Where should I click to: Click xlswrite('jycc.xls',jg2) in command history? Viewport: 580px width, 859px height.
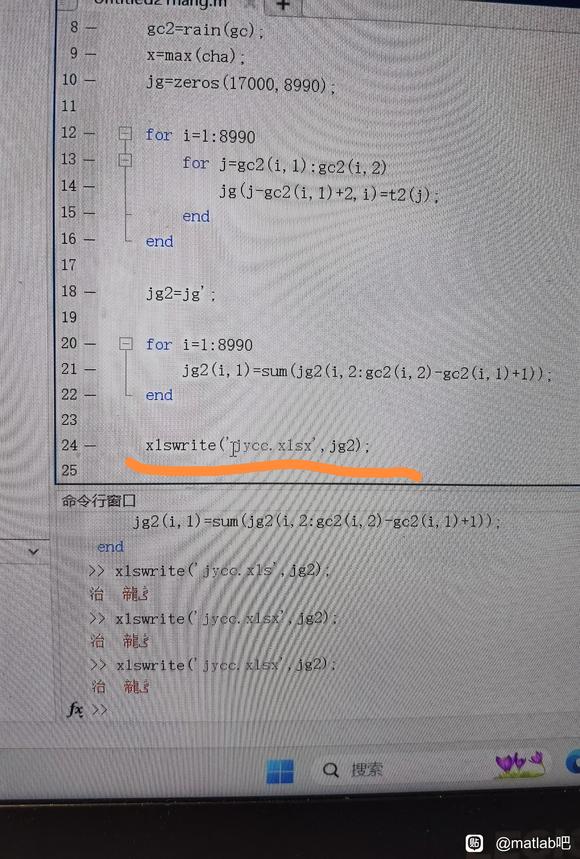221,570
